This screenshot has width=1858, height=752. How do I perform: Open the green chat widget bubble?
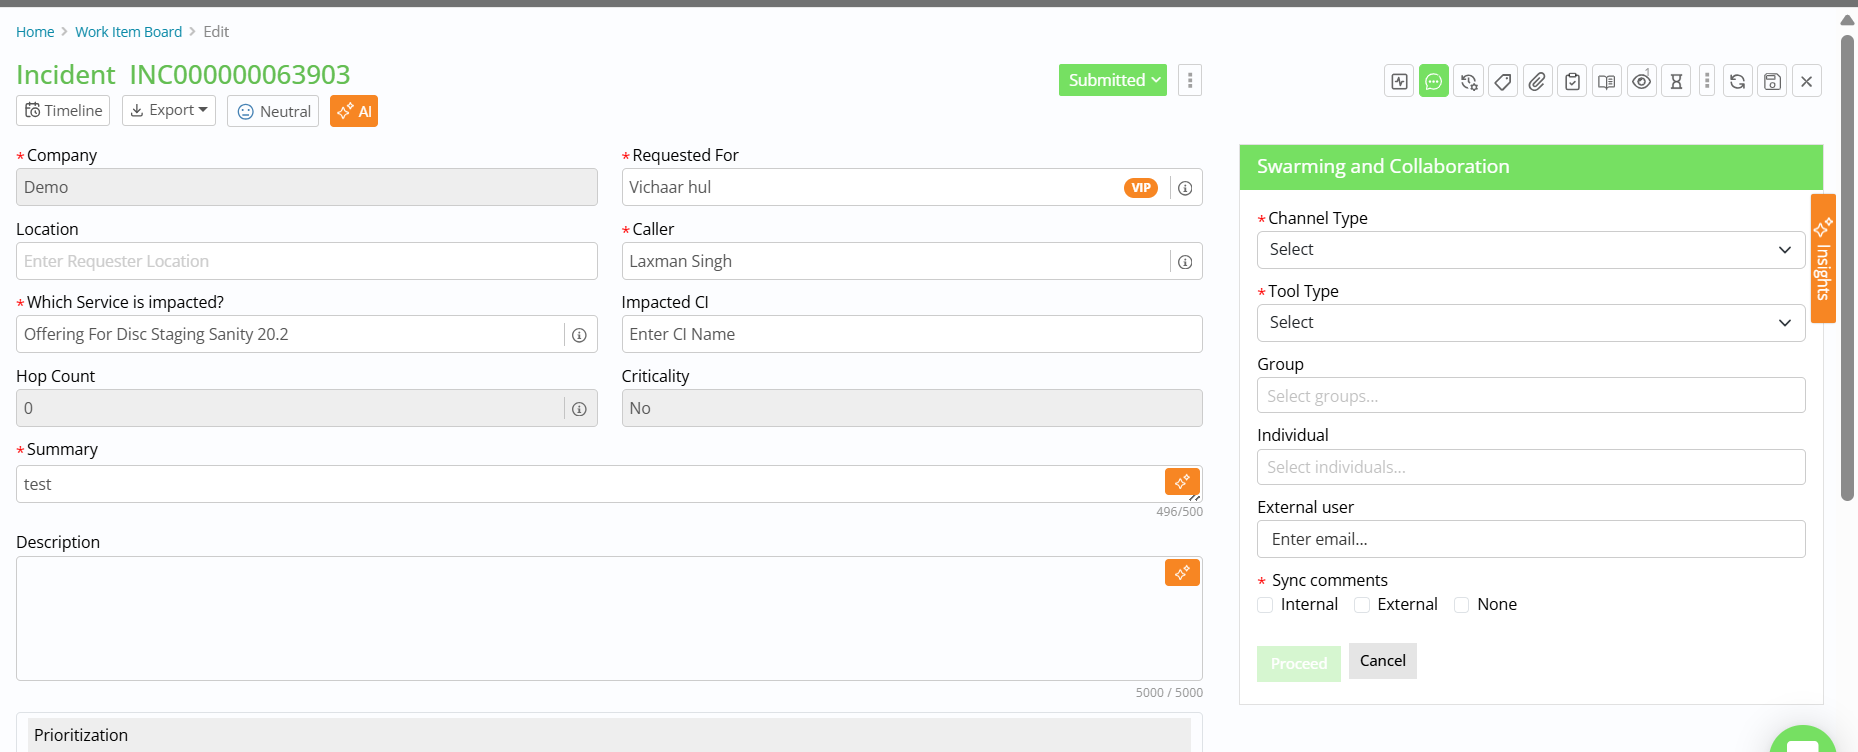pyautogui.click(x=1803, y=742)
